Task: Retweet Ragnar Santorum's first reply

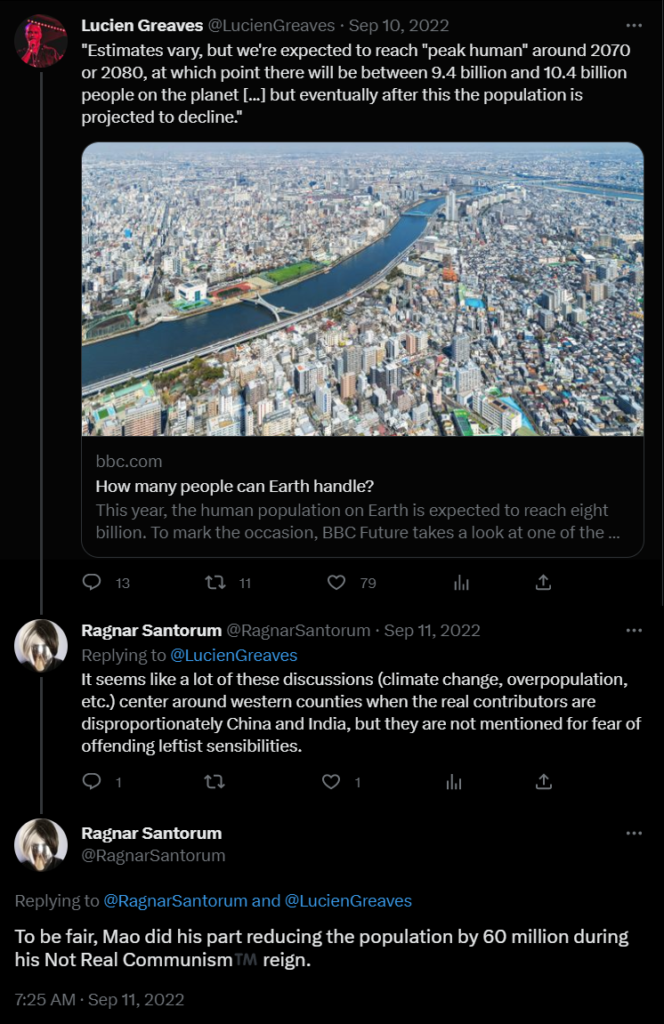Action: tap(215, 782)
